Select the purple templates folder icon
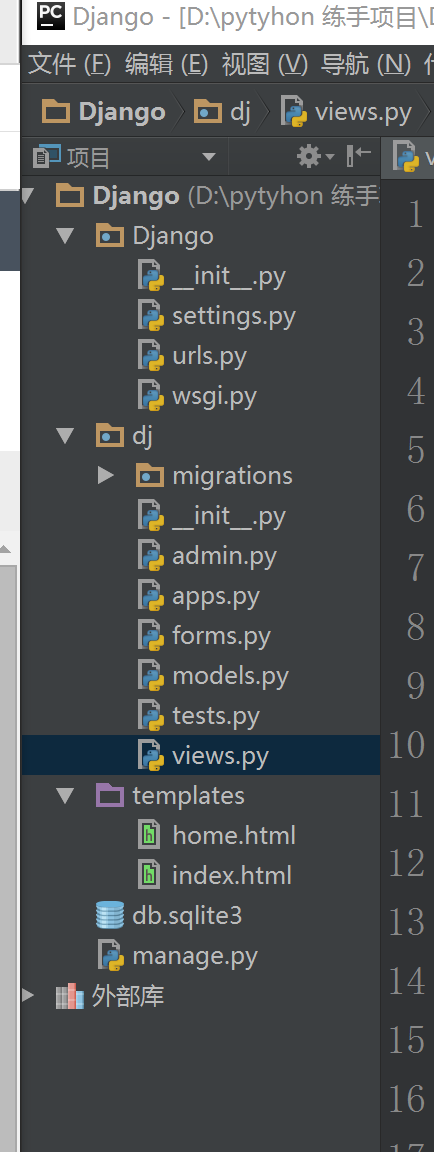 coord(110,795)
